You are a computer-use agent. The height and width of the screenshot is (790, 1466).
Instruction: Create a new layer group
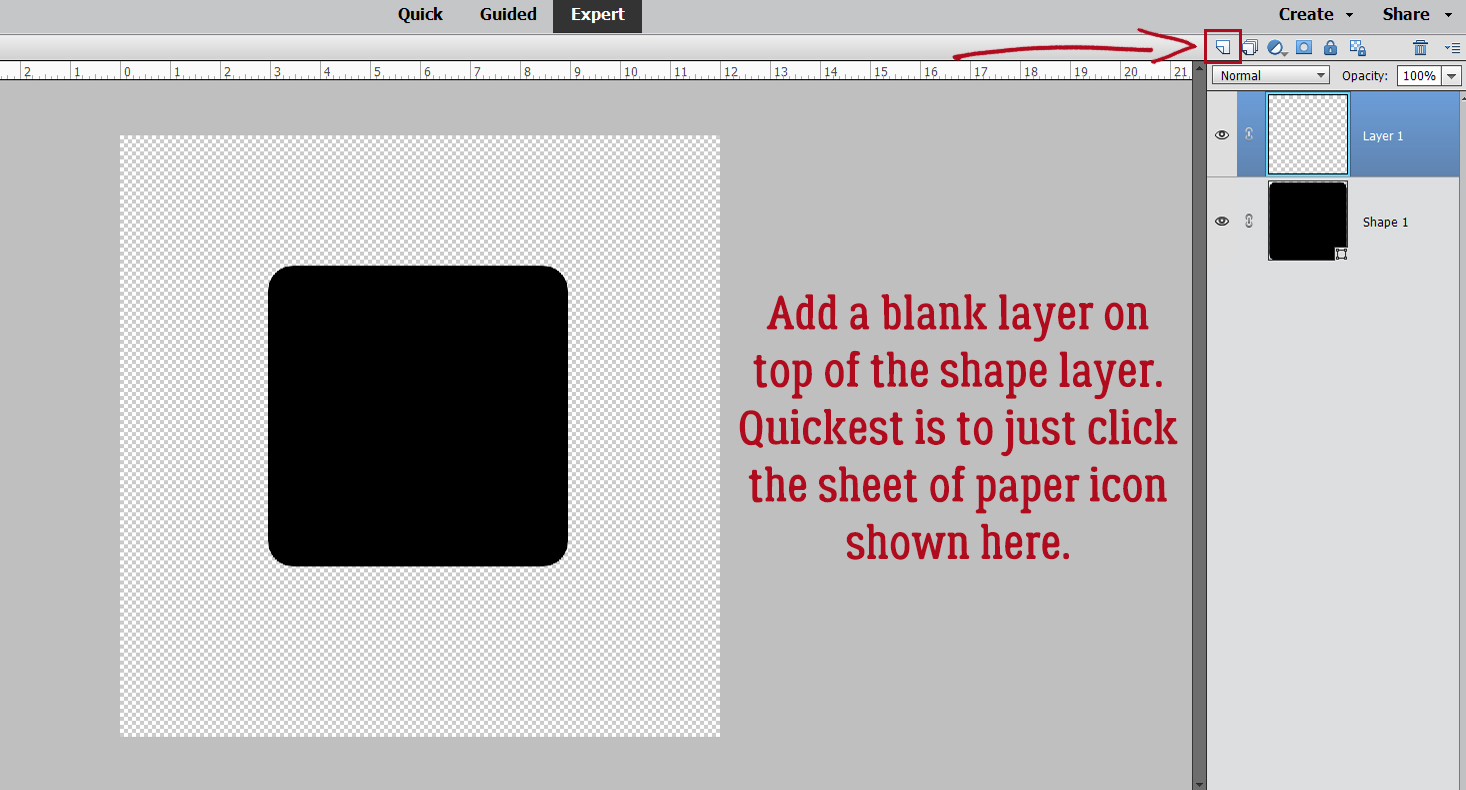tap(1250, 47)
